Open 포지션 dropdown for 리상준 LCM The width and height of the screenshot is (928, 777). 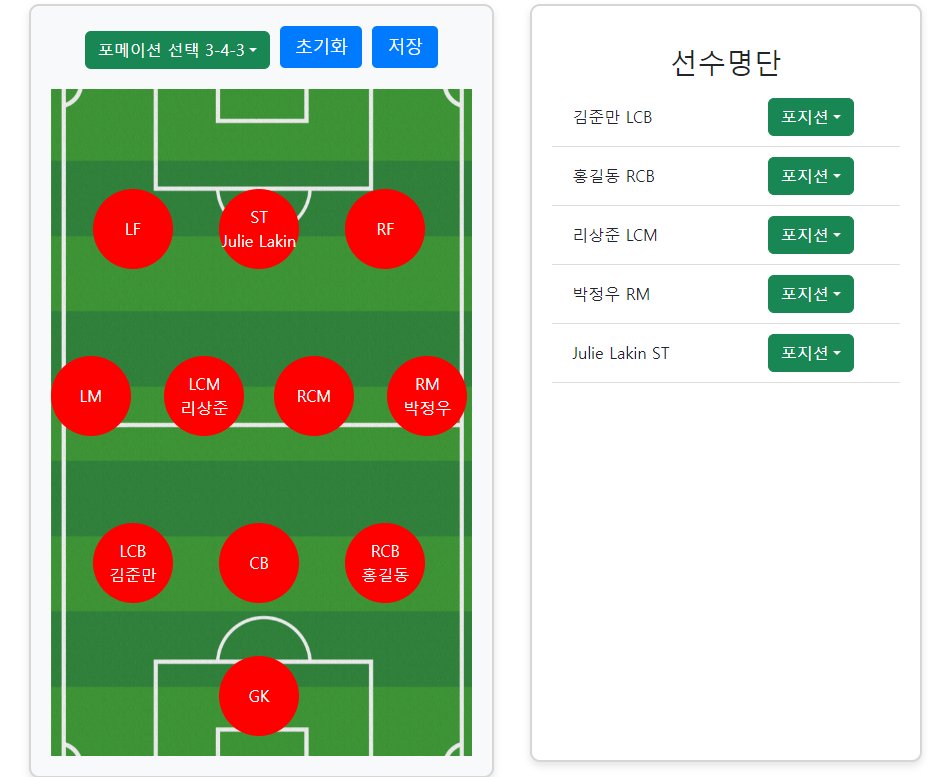810,235
